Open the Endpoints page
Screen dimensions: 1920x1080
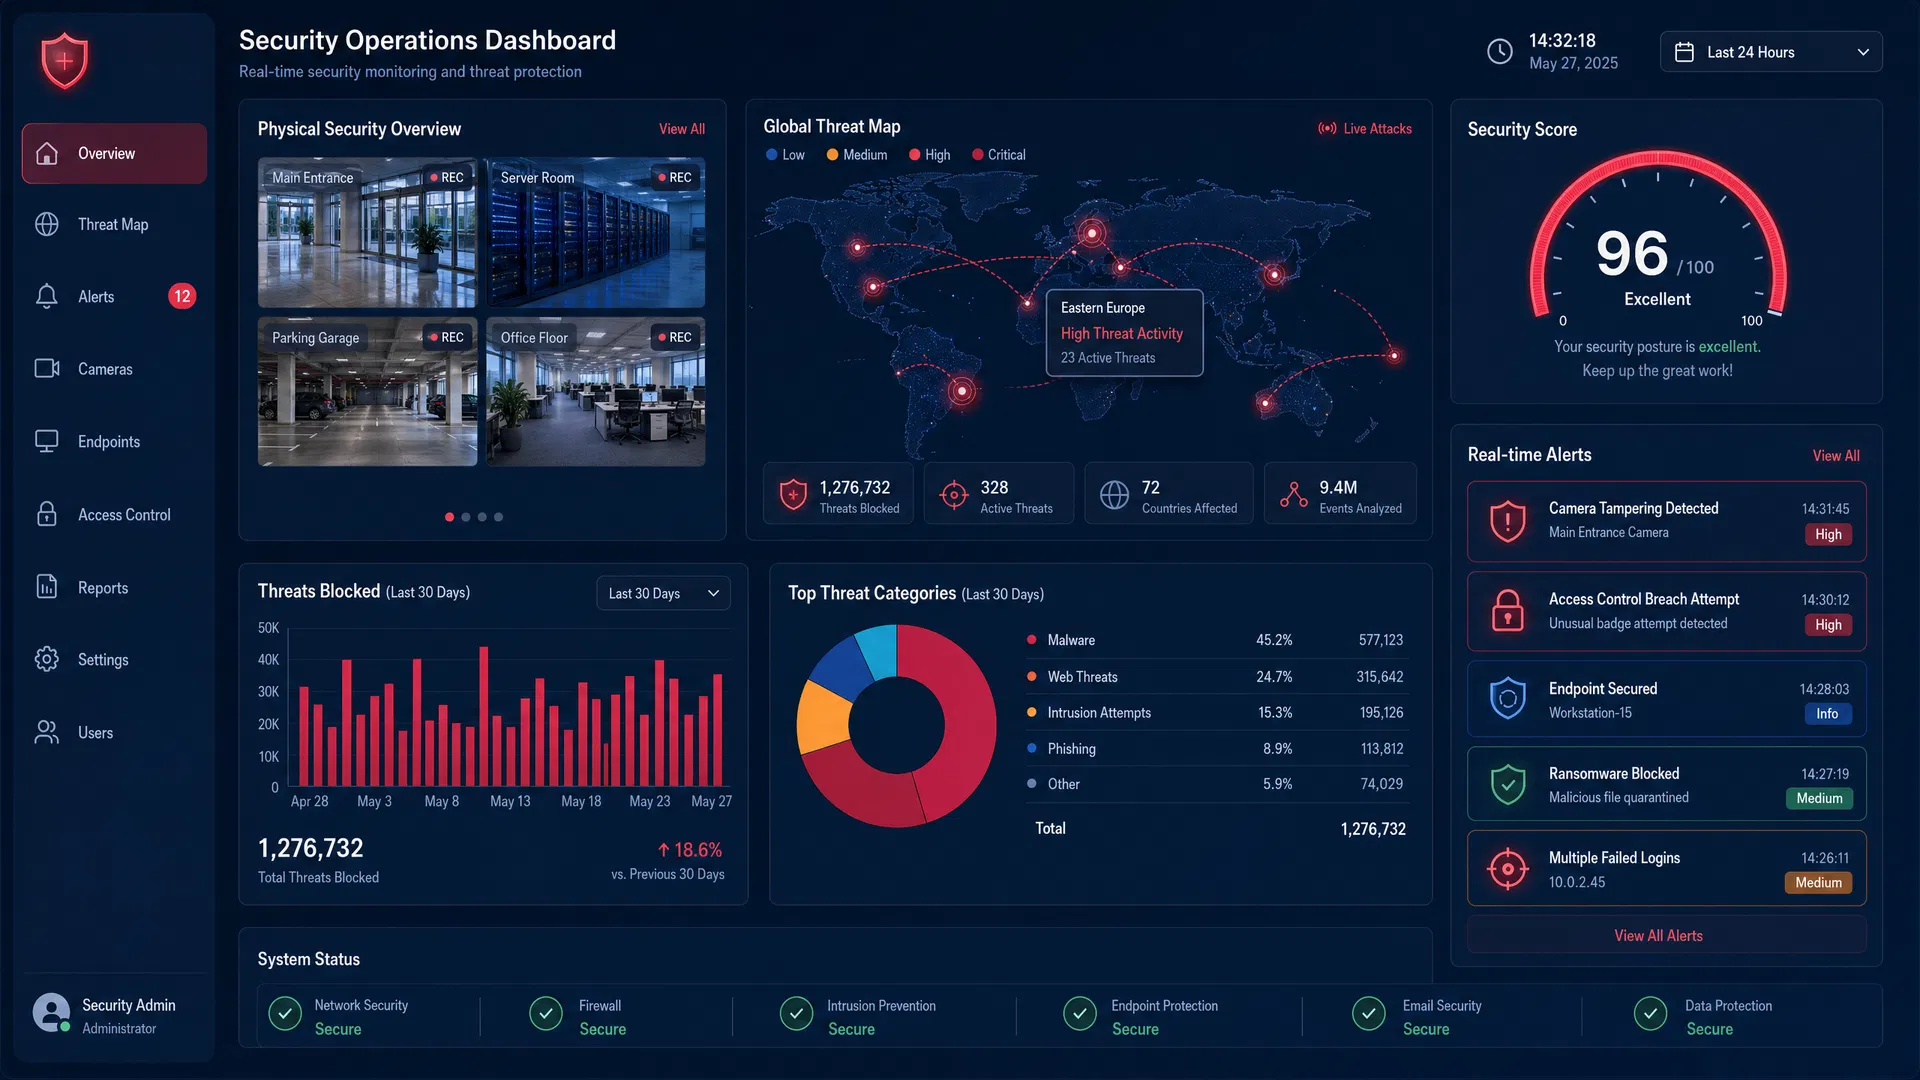(x=114, y=441)
